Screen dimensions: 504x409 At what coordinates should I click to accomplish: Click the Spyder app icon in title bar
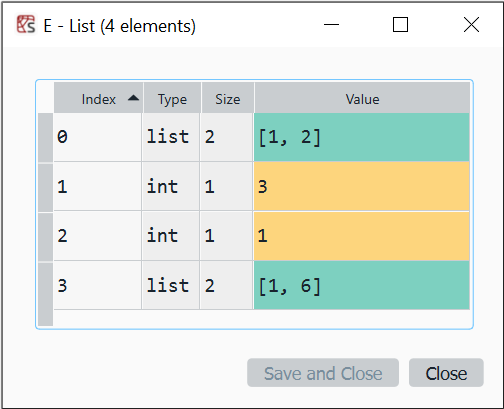(x=26, y=25)
